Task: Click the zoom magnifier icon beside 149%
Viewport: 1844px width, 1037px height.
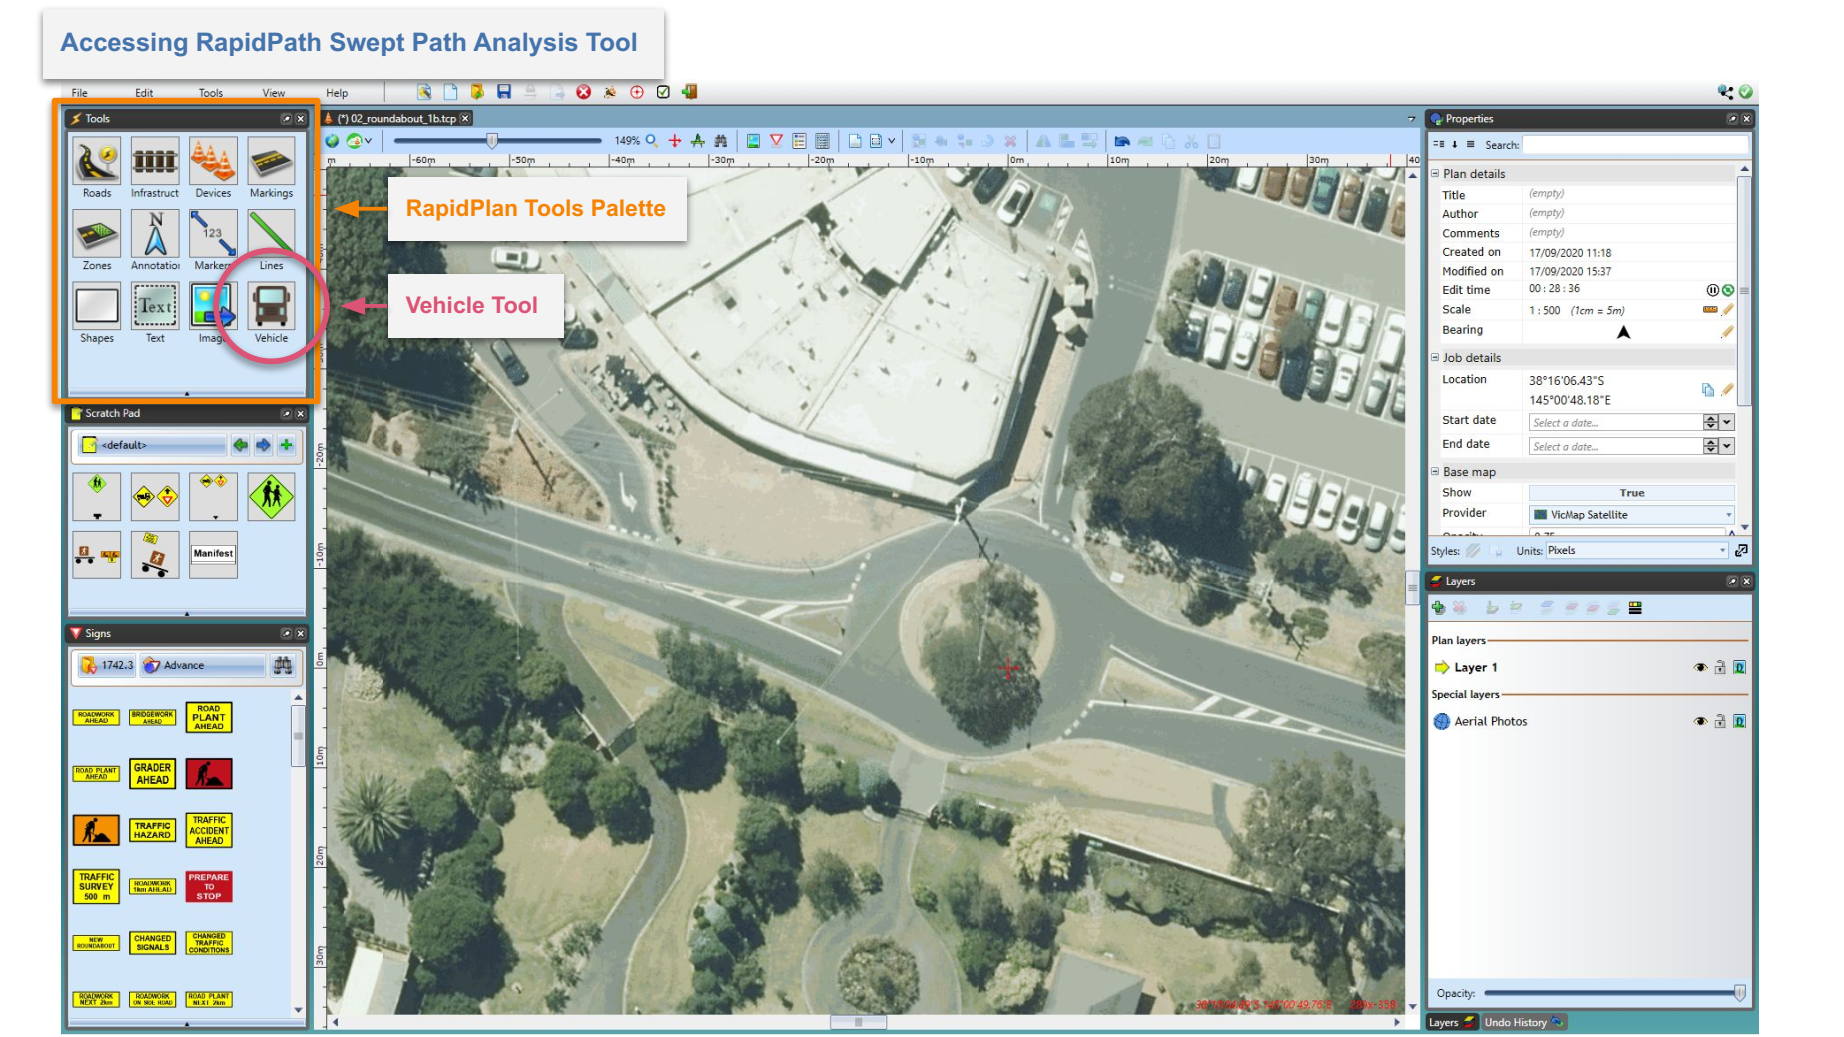Action: (x=652, y=141)
